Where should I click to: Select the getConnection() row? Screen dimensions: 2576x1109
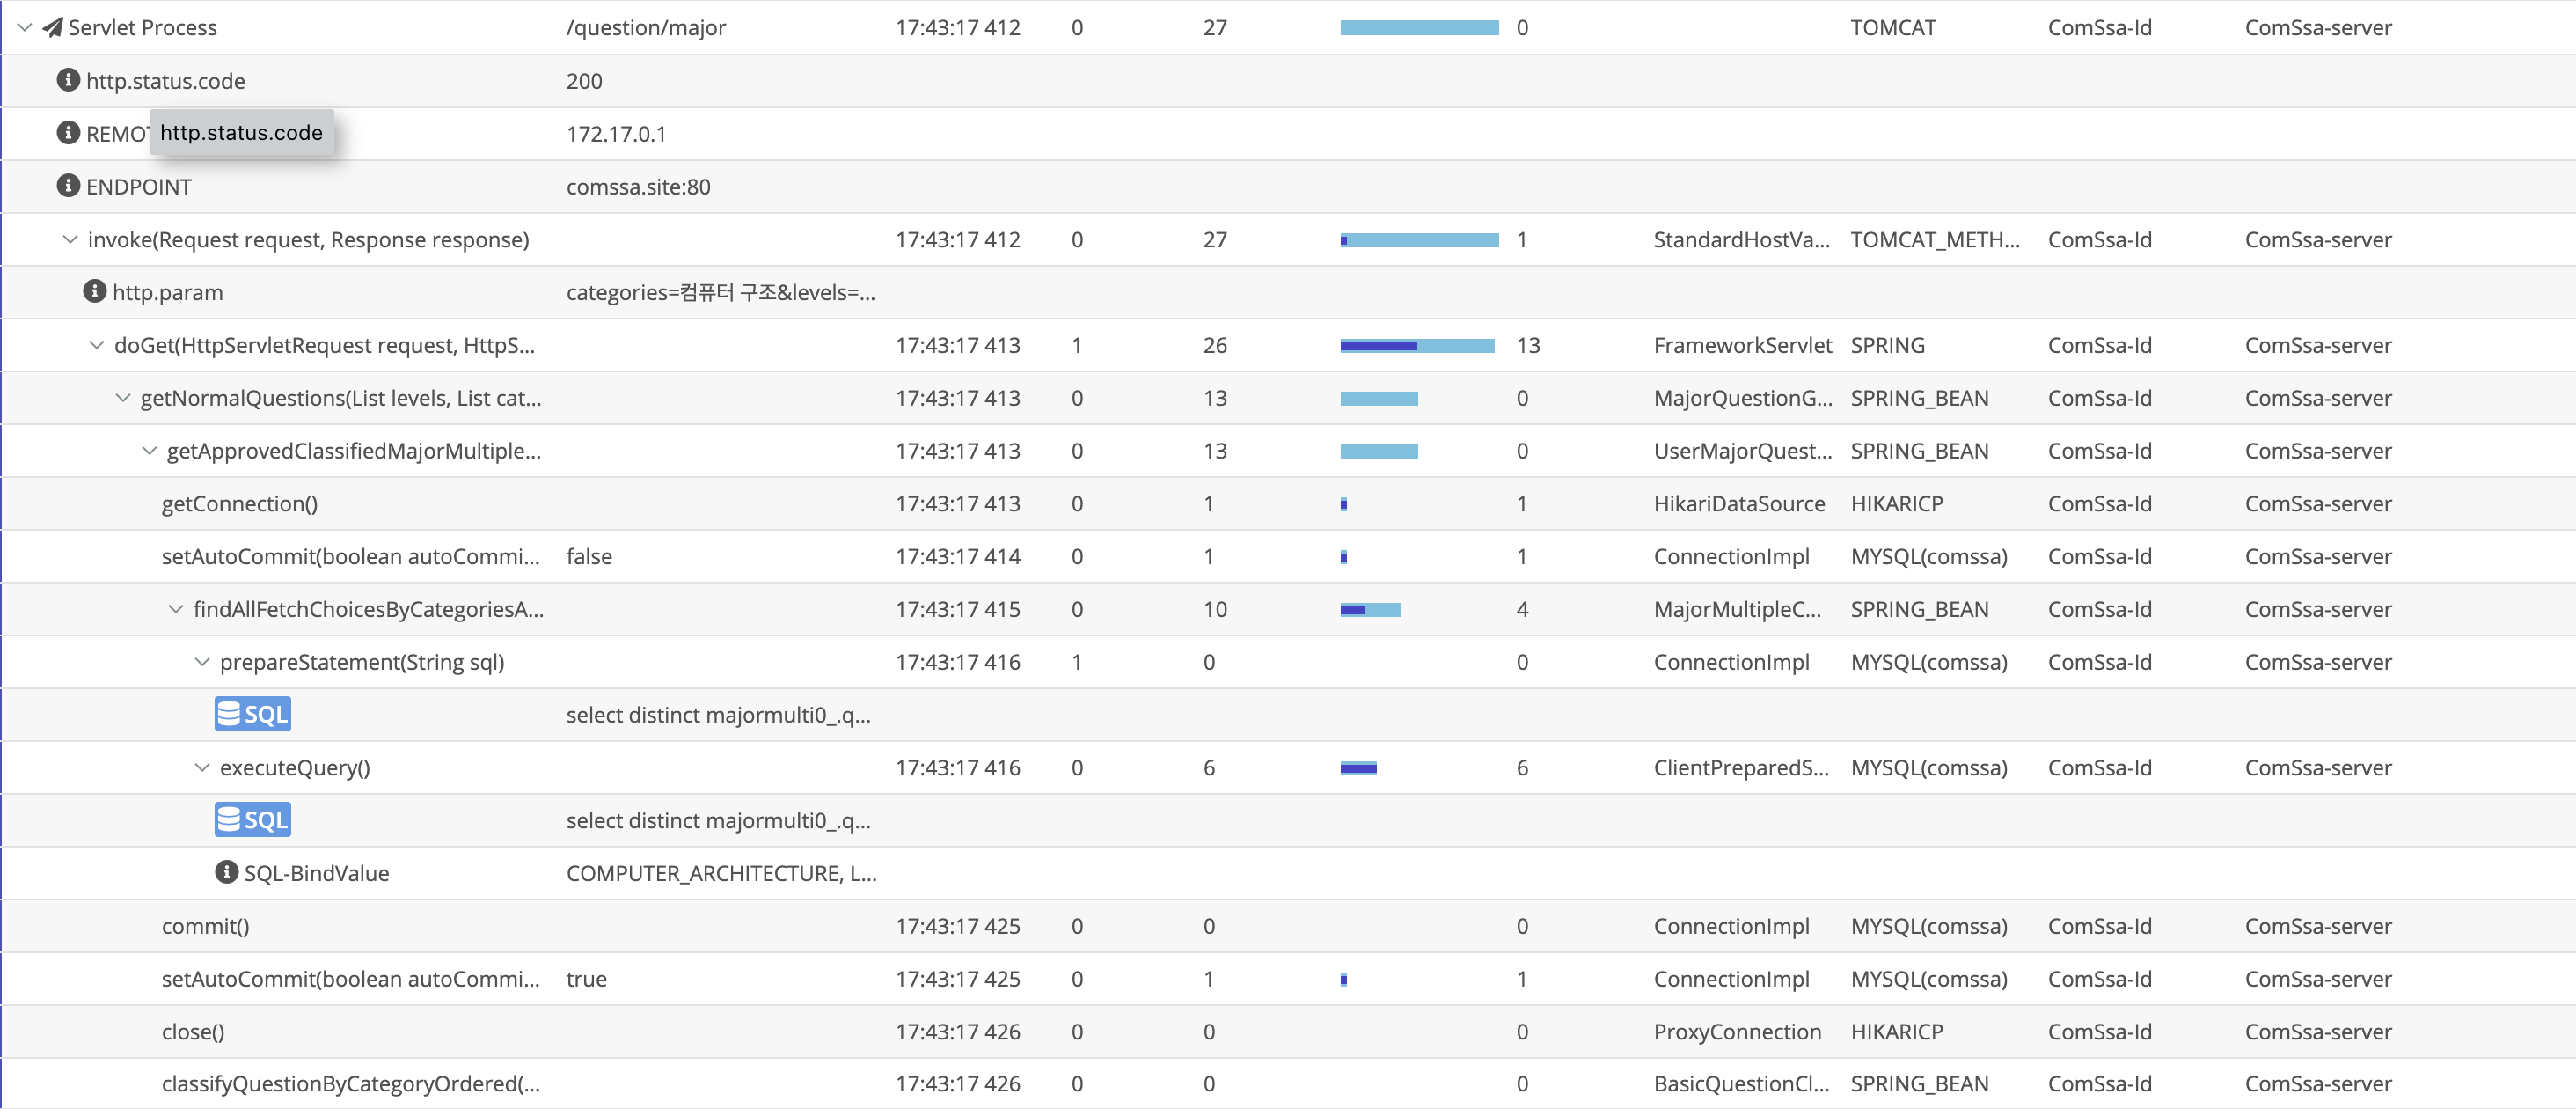point(240,504)
